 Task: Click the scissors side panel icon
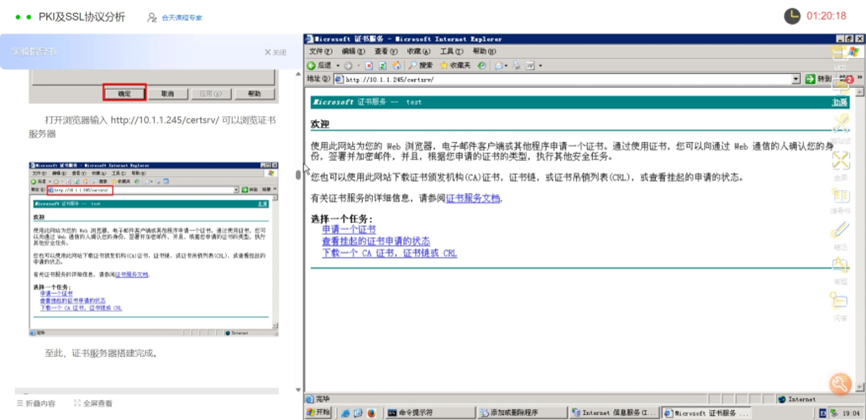(x=840, y=123)
